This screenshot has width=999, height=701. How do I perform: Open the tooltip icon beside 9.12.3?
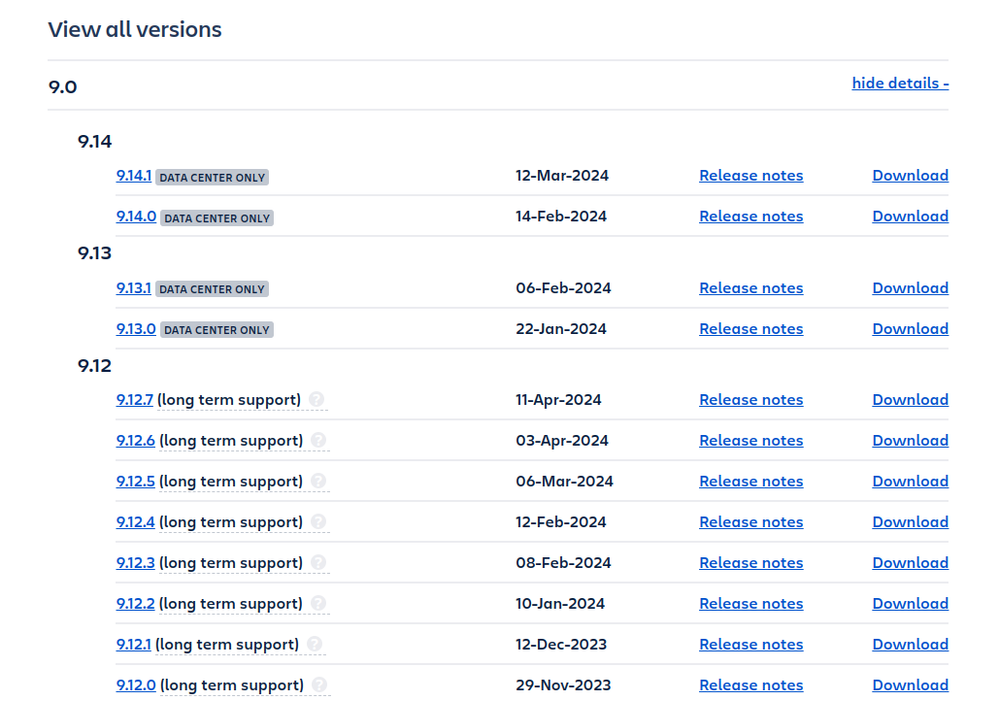[x=318, y=563]
